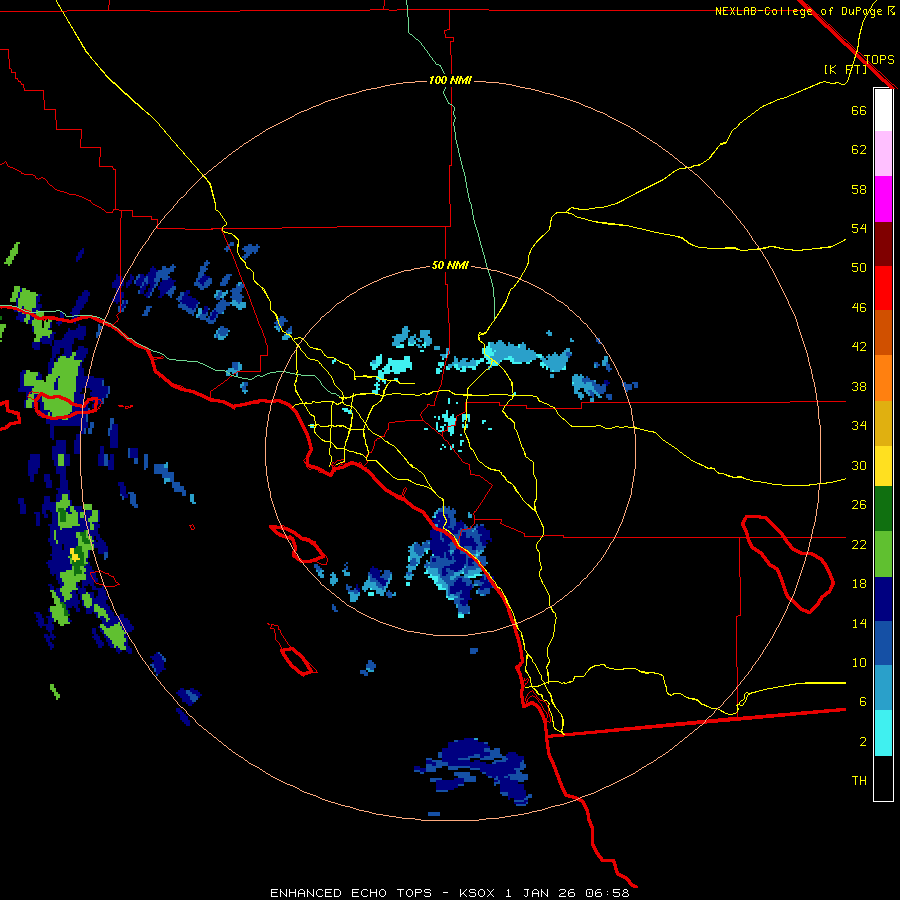Click the cyan legend swatch

point(883,733)
